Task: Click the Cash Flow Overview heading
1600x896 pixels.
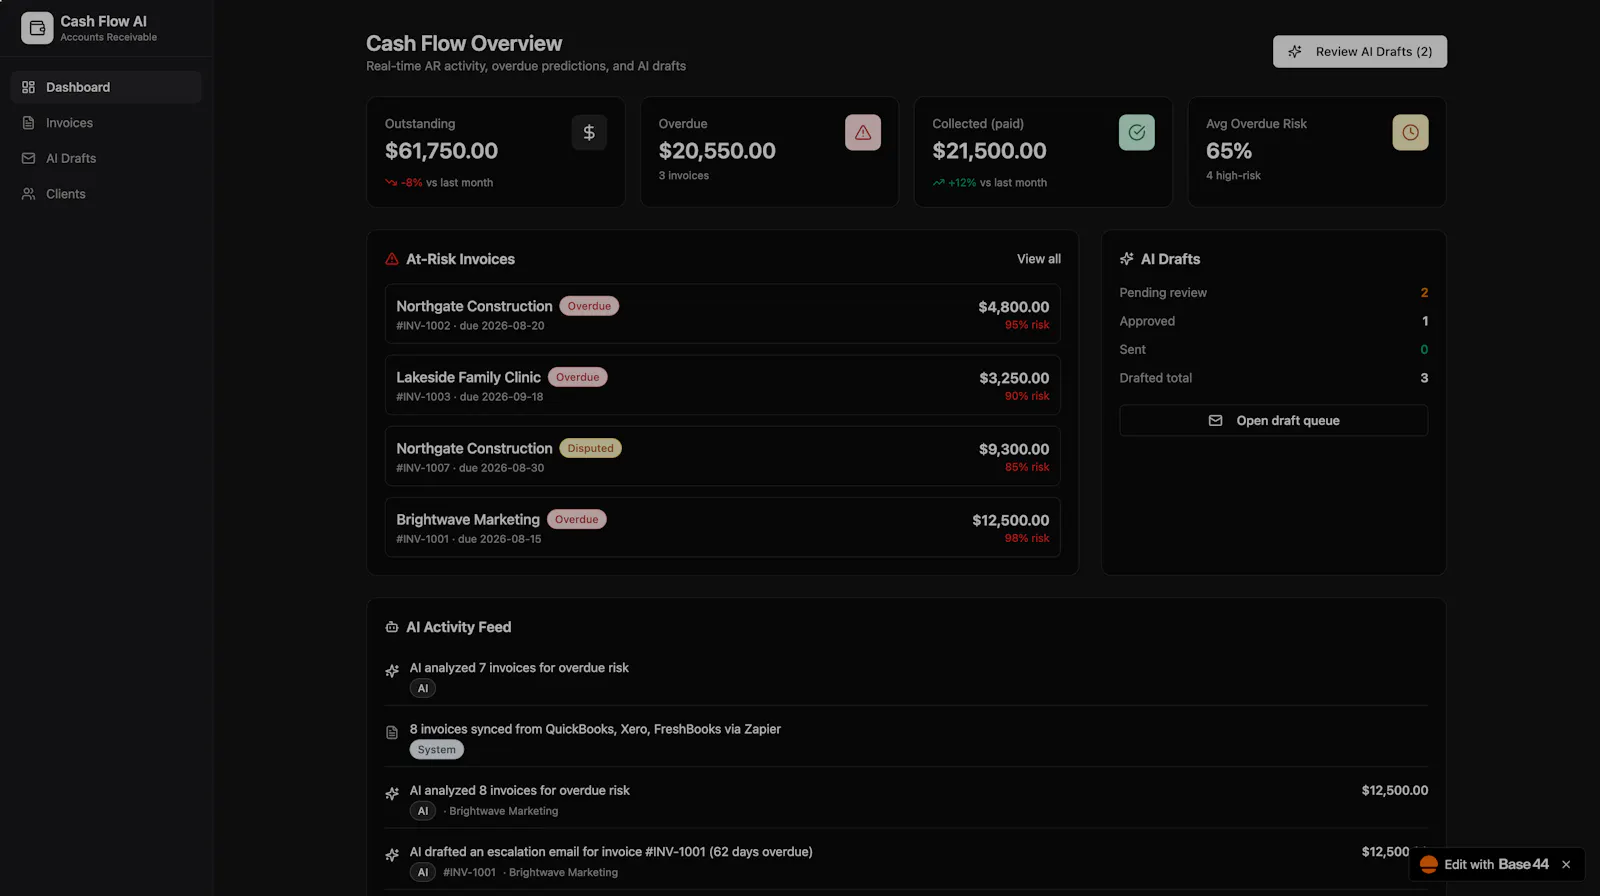Action: tap(464, 44)
